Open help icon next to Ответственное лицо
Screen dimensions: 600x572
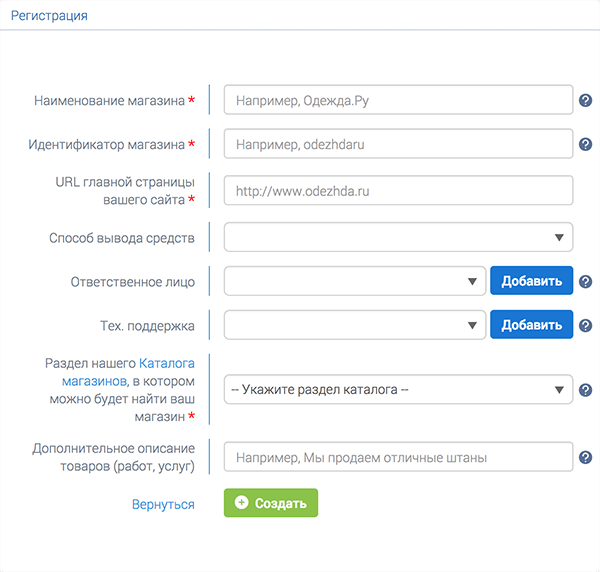[585, 282]
